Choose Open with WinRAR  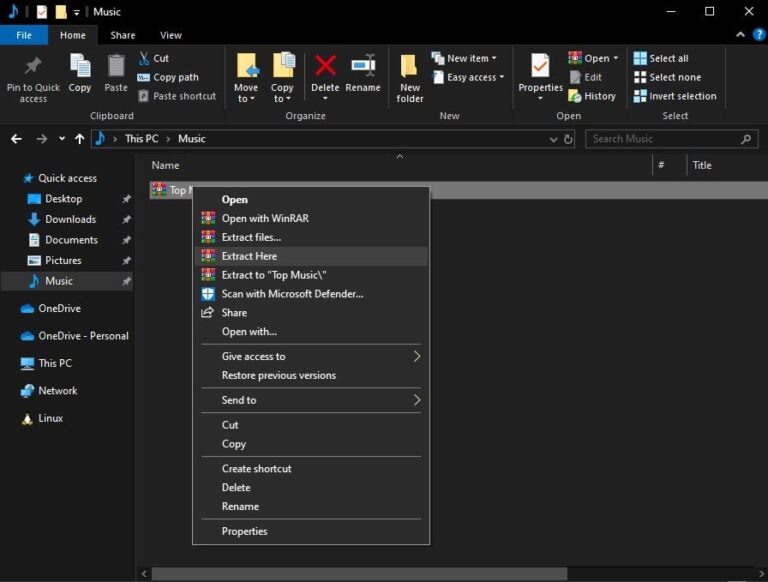(311, 218)
